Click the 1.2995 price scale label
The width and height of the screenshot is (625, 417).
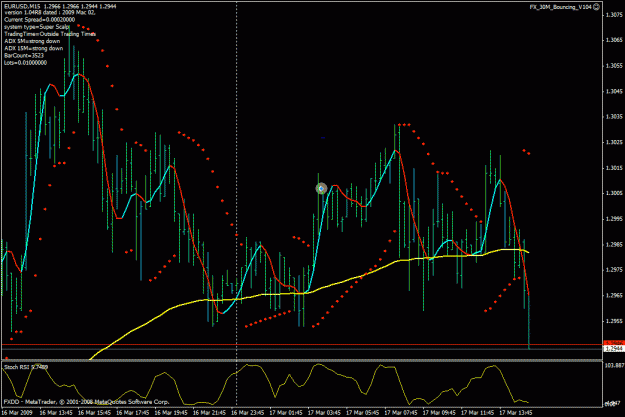pyautogui.click(x=614, y=219)
